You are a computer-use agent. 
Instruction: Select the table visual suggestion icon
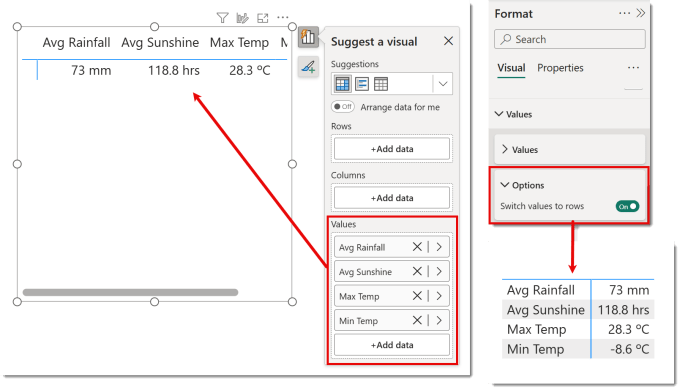pyautogui.click(x=381, y=84)
